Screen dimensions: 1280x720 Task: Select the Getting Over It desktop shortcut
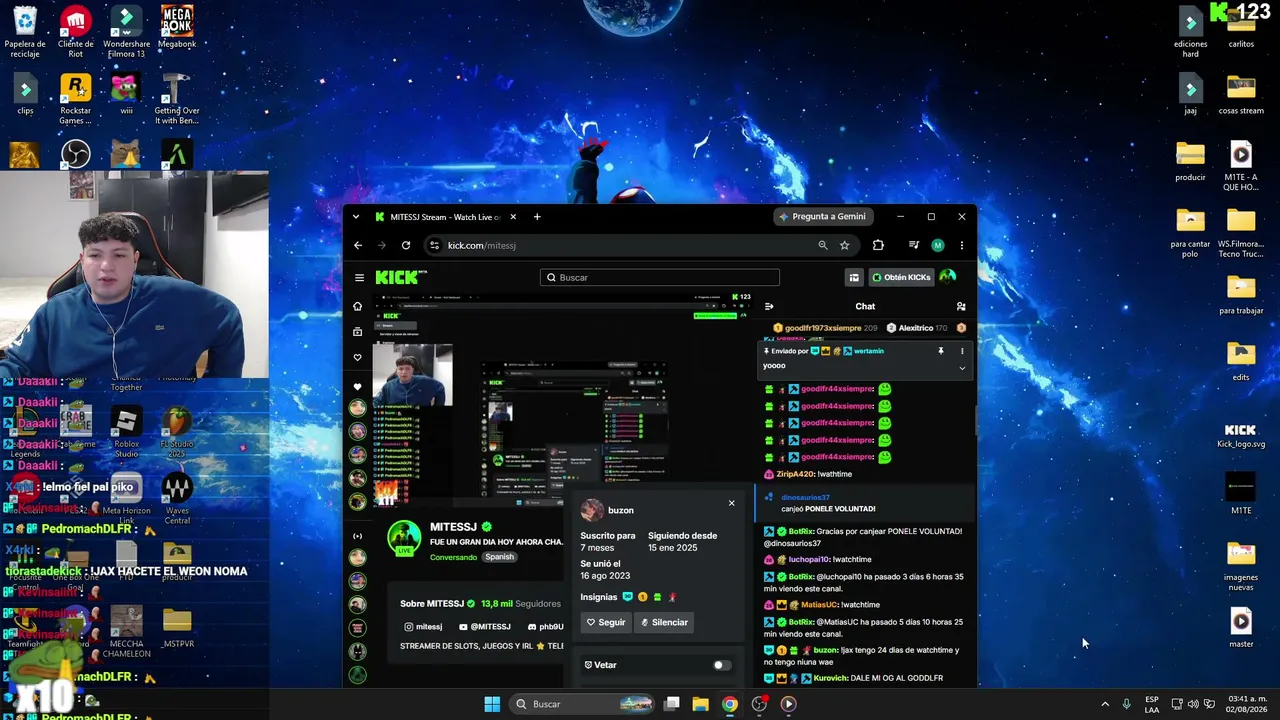click(x=177, y=99)
